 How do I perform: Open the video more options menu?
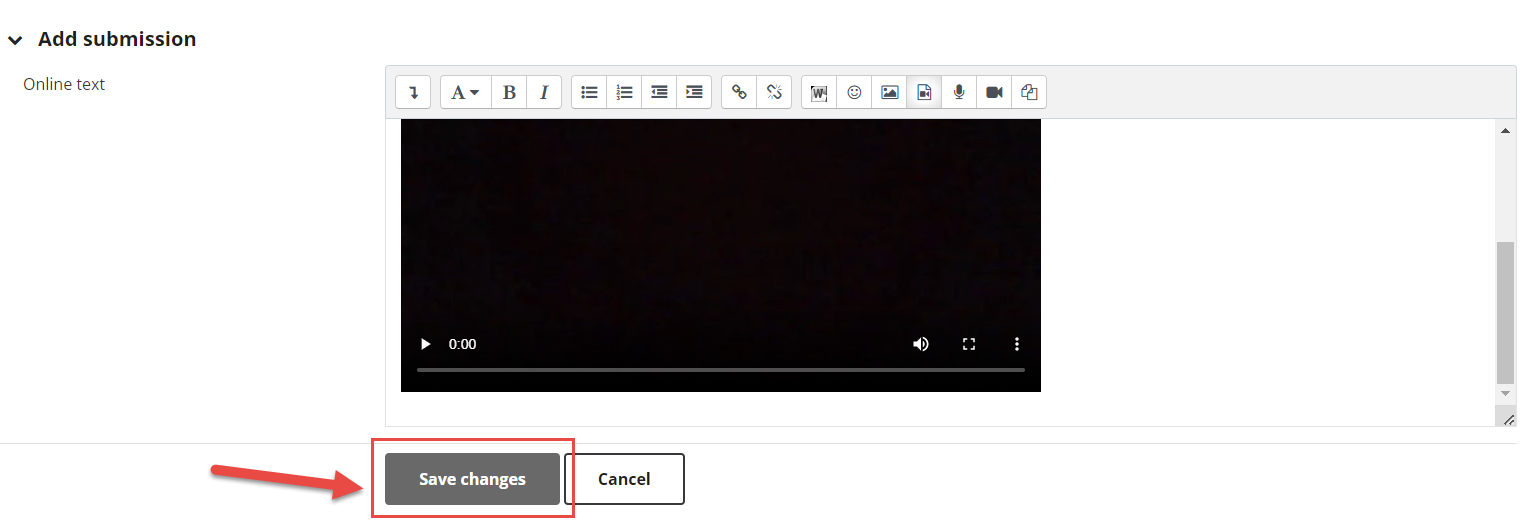1017,344
